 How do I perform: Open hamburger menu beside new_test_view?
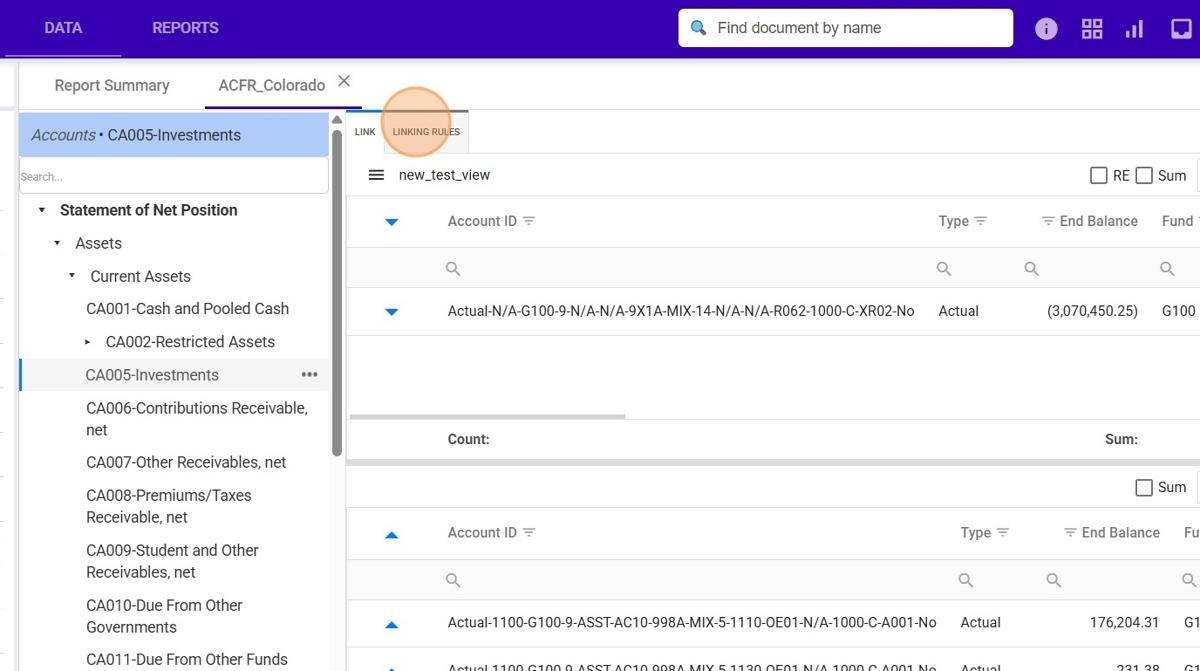click(x=376, y=175)
